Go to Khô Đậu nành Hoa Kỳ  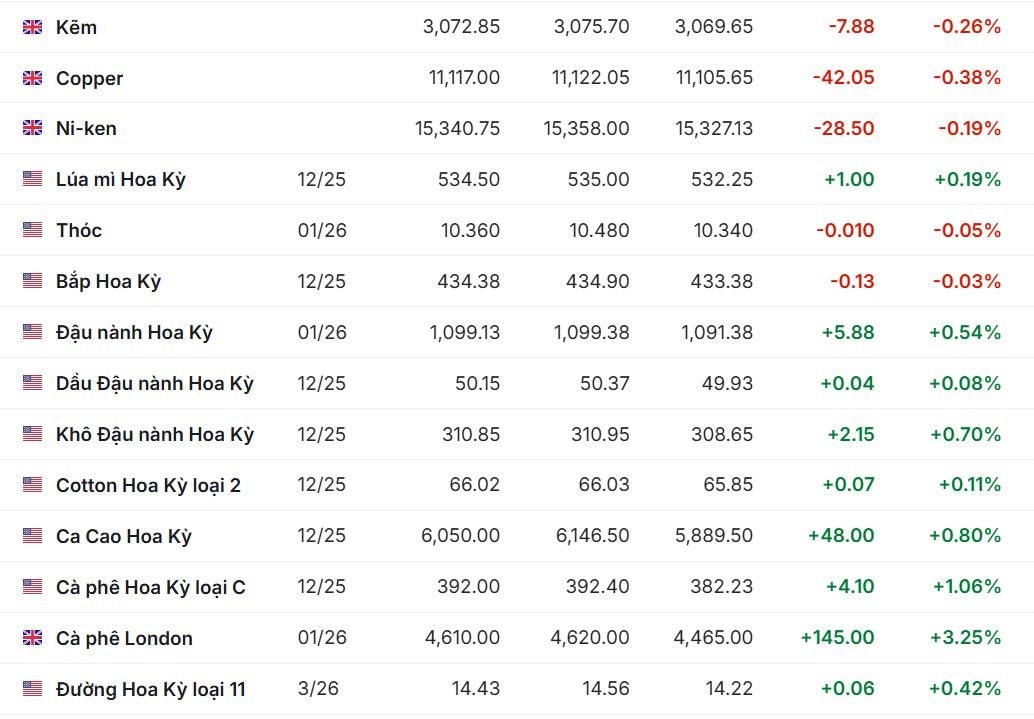pos(155,434)
